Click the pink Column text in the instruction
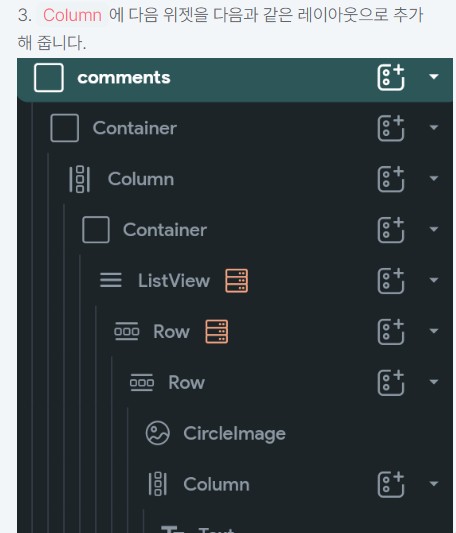456x533 pixels. 72,15
